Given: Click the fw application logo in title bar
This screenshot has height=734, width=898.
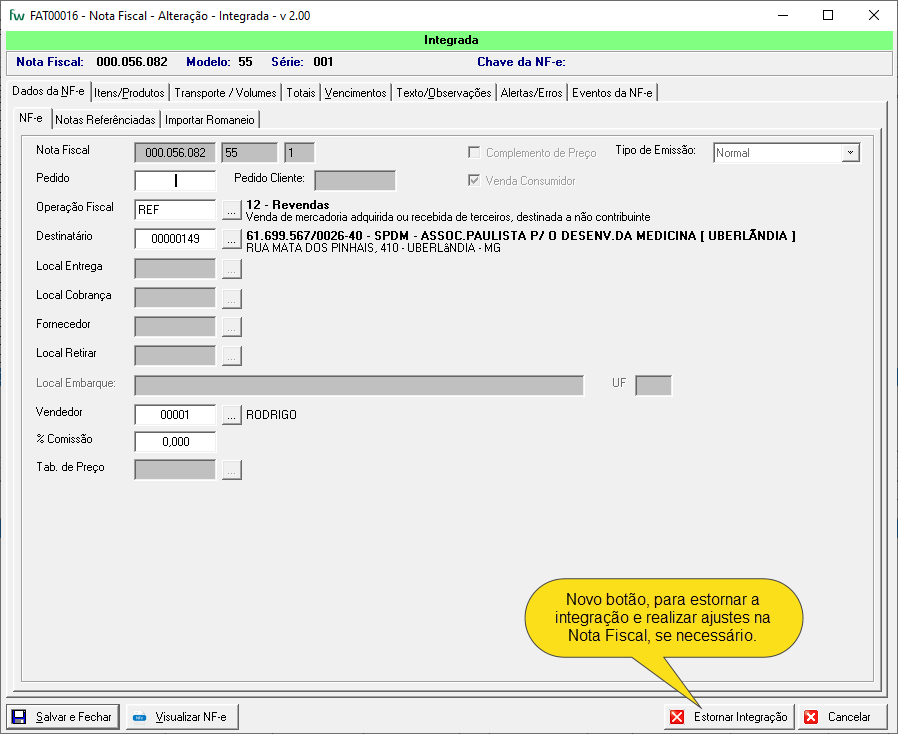Looking at the screenshot, I should tap(17, 15).
